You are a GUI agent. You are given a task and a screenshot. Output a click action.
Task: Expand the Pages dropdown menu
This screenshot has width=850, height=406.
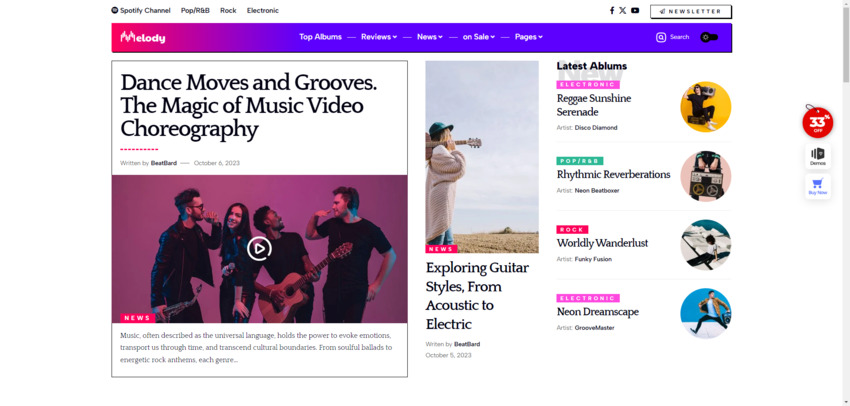[529, 37]
